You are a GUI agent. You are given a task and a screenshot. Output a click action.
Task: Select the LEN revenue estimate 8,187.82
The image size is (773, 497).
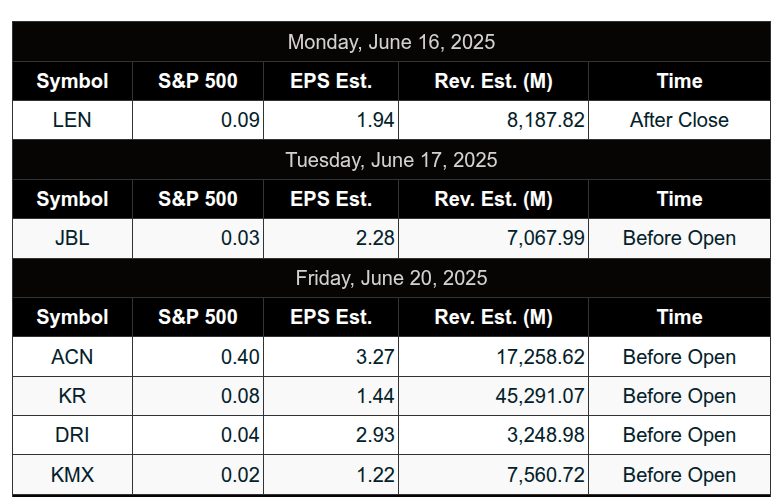click(x=545, y=120)
